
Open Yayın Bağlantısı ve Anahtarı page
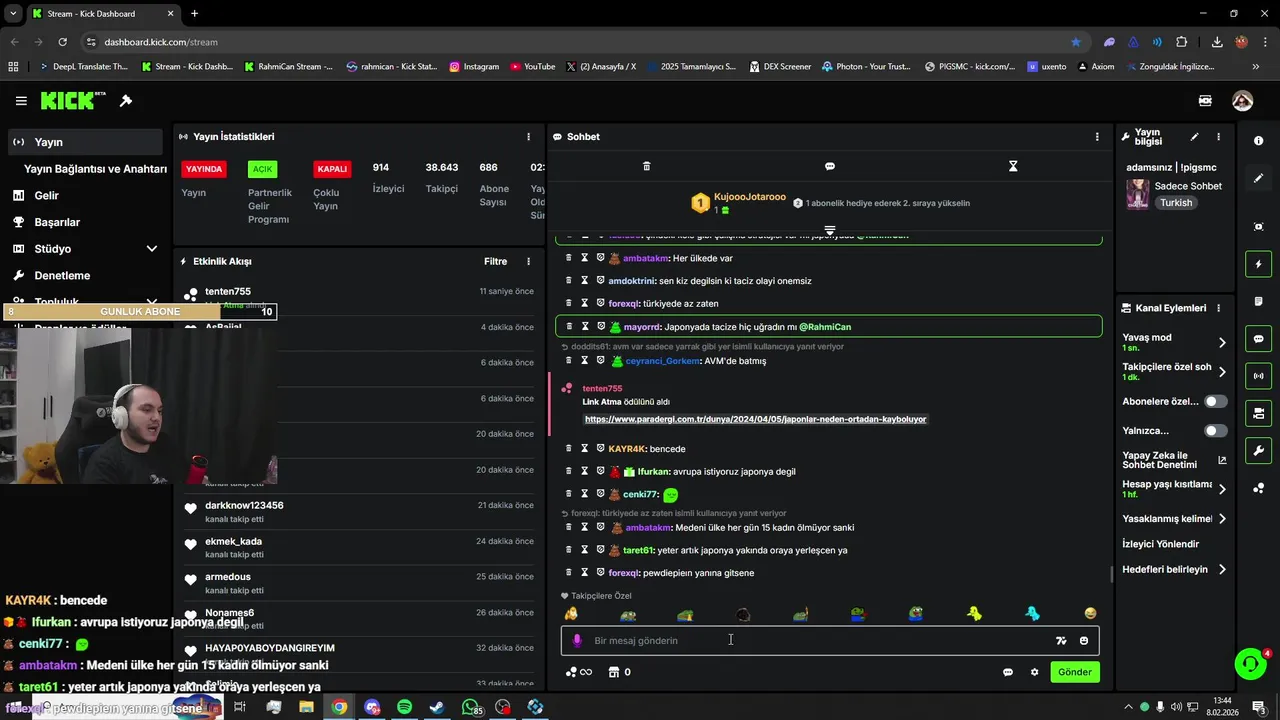point(95,169)
